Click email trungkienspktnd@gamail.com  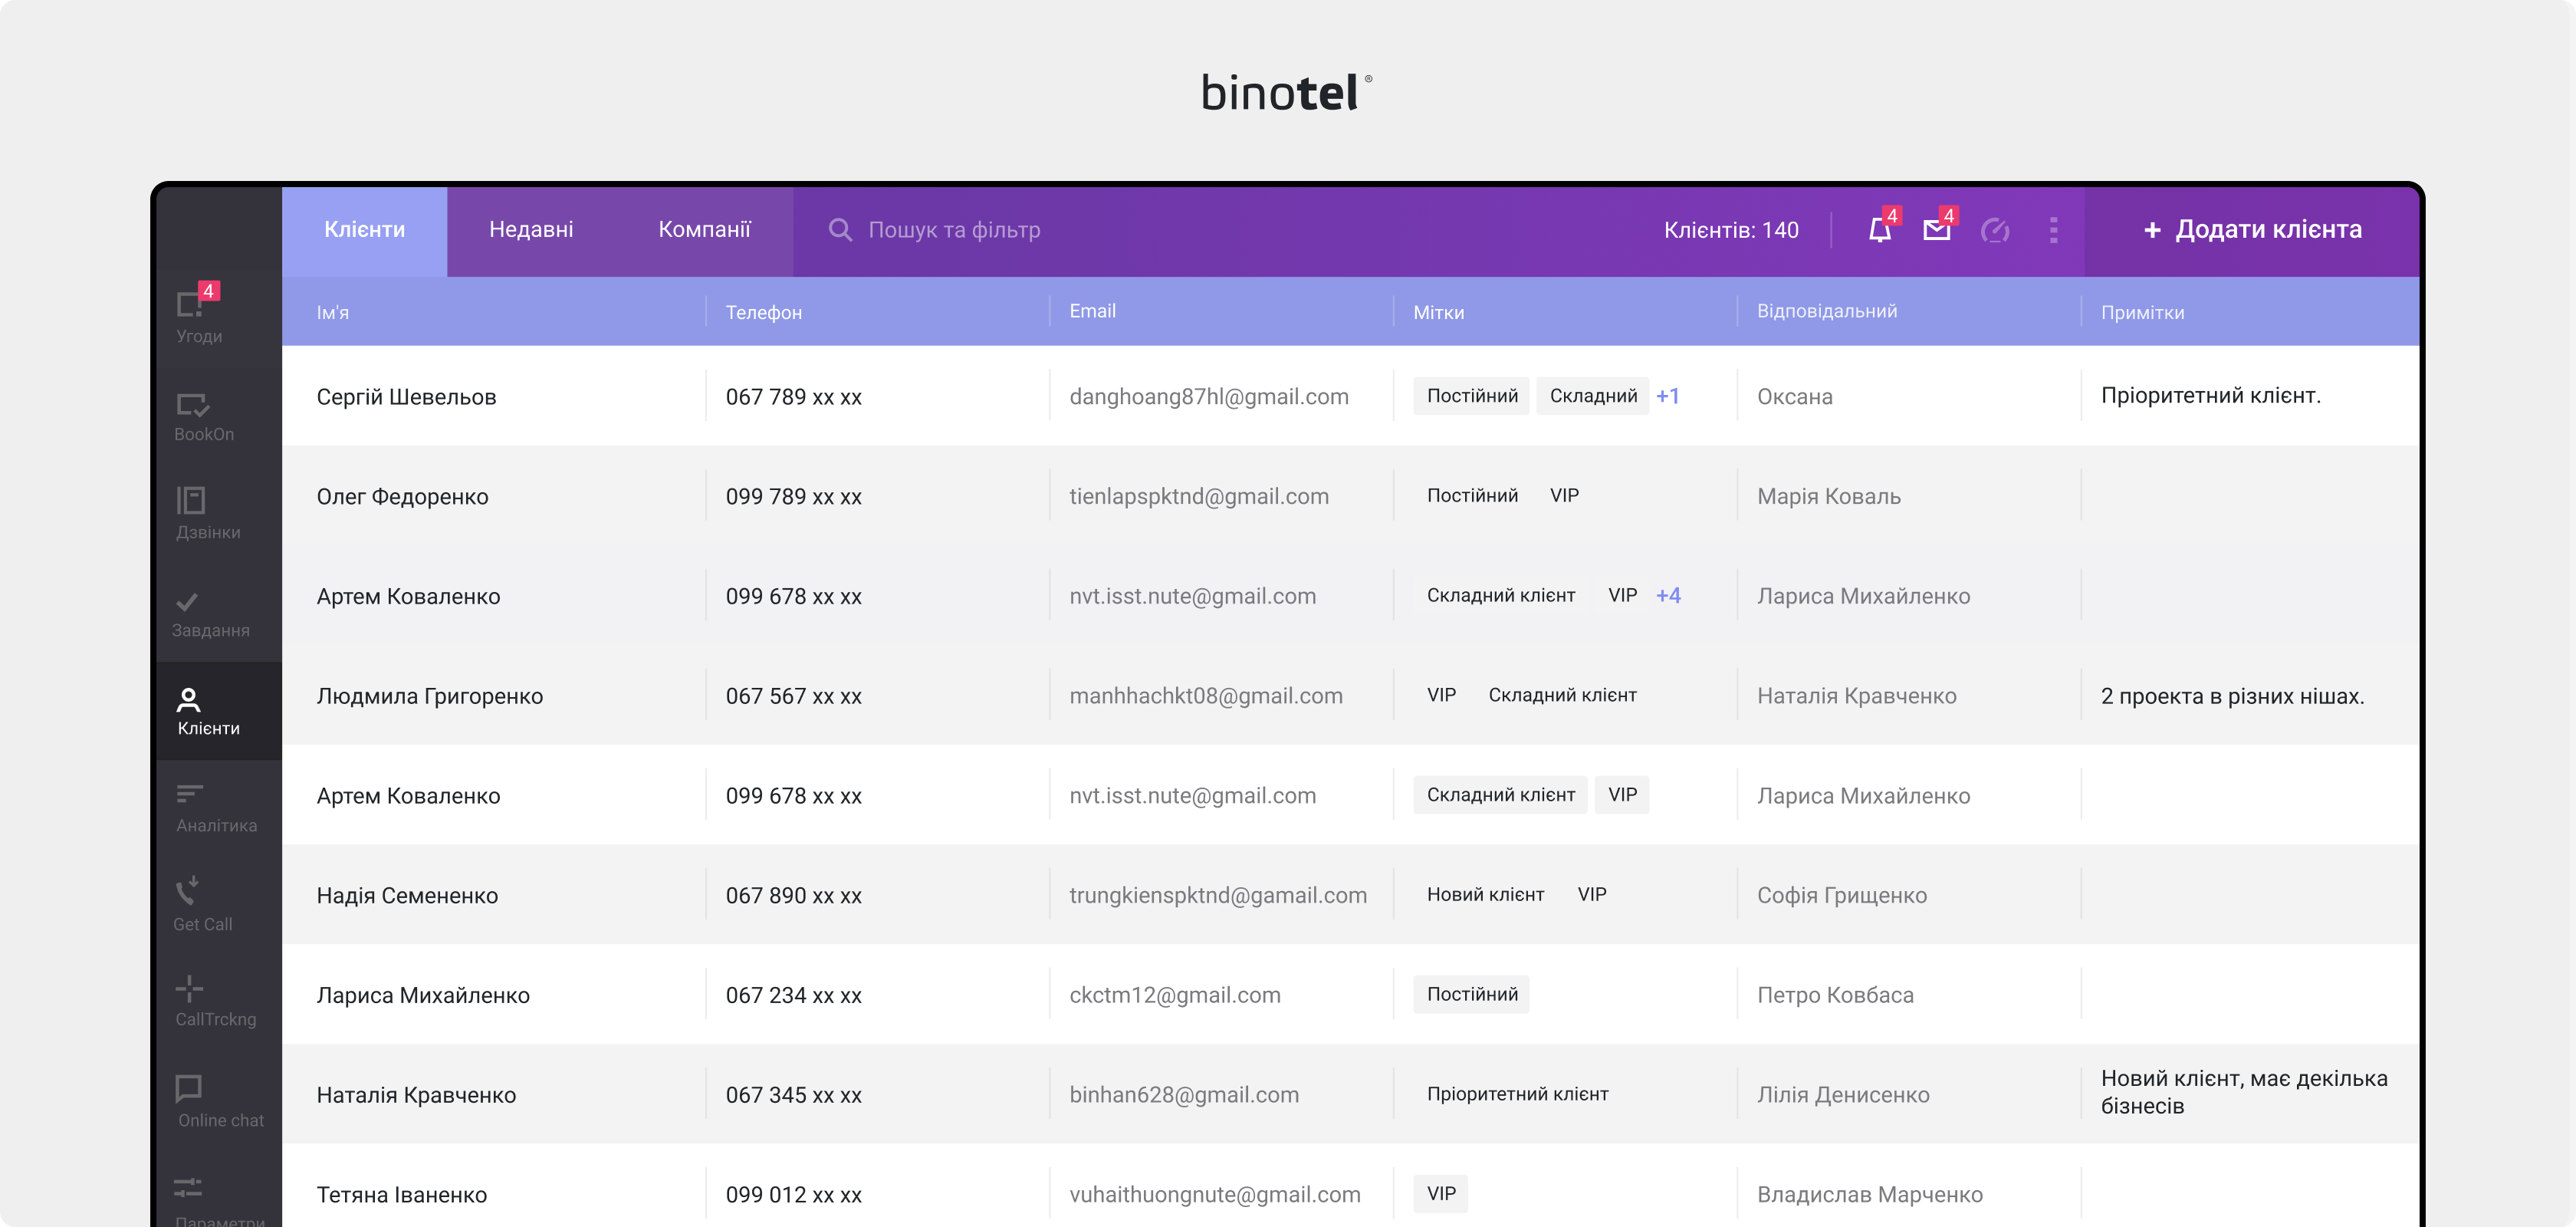pyautogui.click(x=1218, y=896)
